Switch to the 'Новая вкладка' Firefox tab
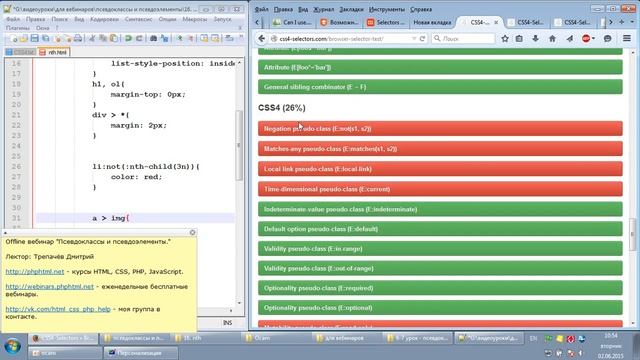 (432, 22)
